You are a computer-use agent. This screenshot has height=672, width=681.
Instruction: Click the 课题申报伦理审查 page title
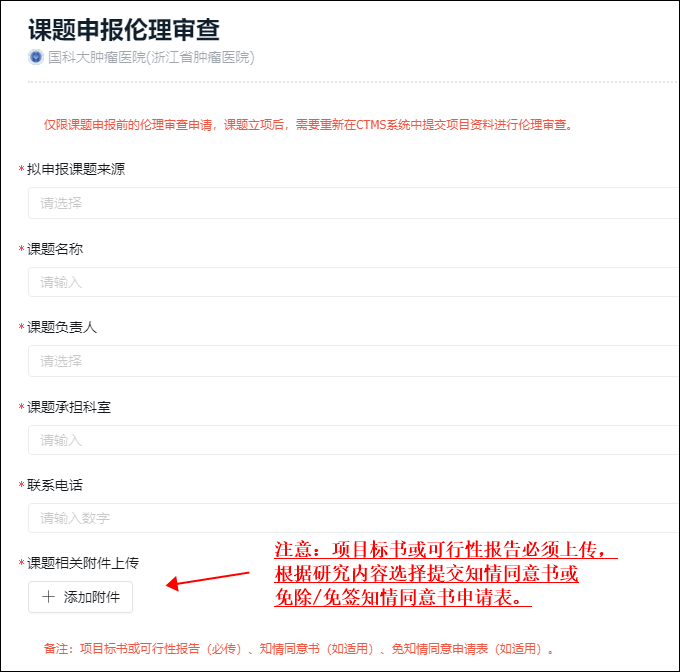[124, 30]
